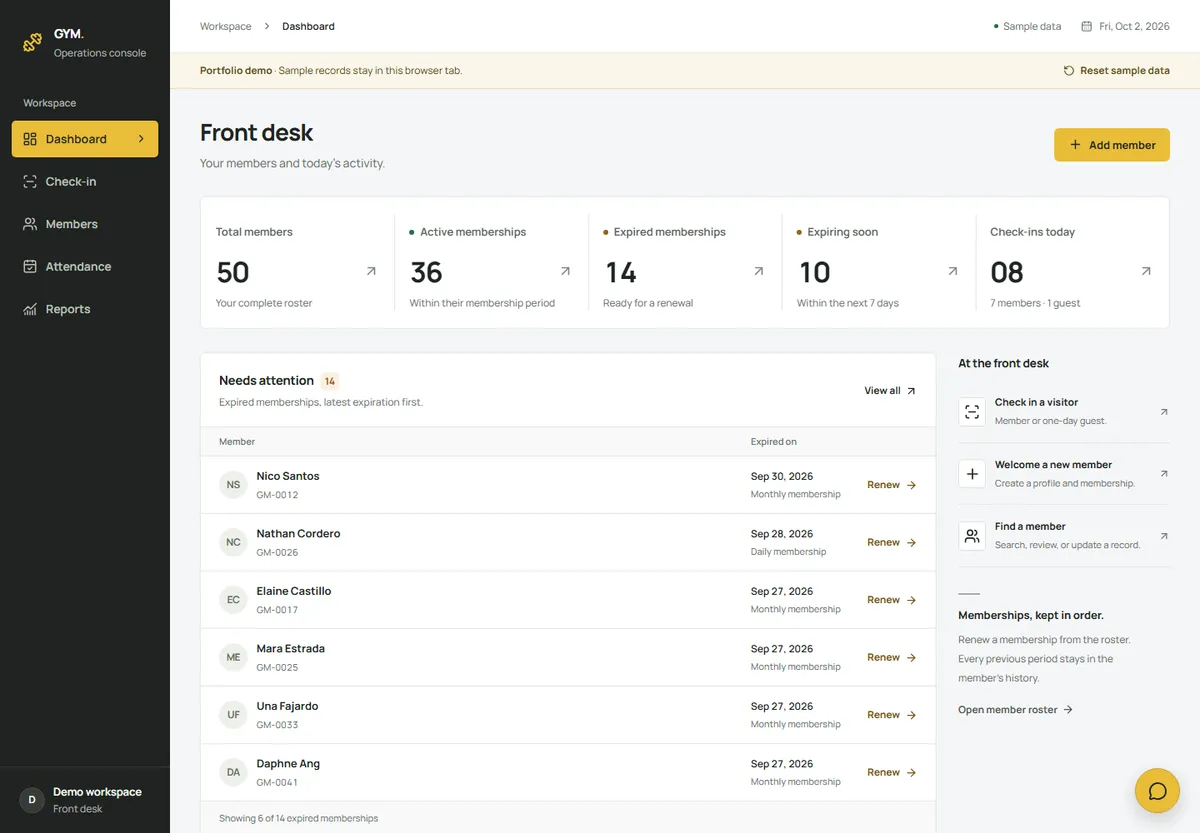
Task: Open the Dashboard sidebar item
Action: tap(85, 139)
